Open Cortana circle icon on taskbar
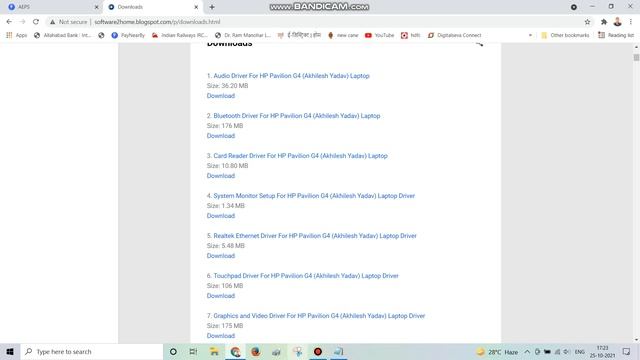Viewport: 640px width, 360px height. [173, 351]
